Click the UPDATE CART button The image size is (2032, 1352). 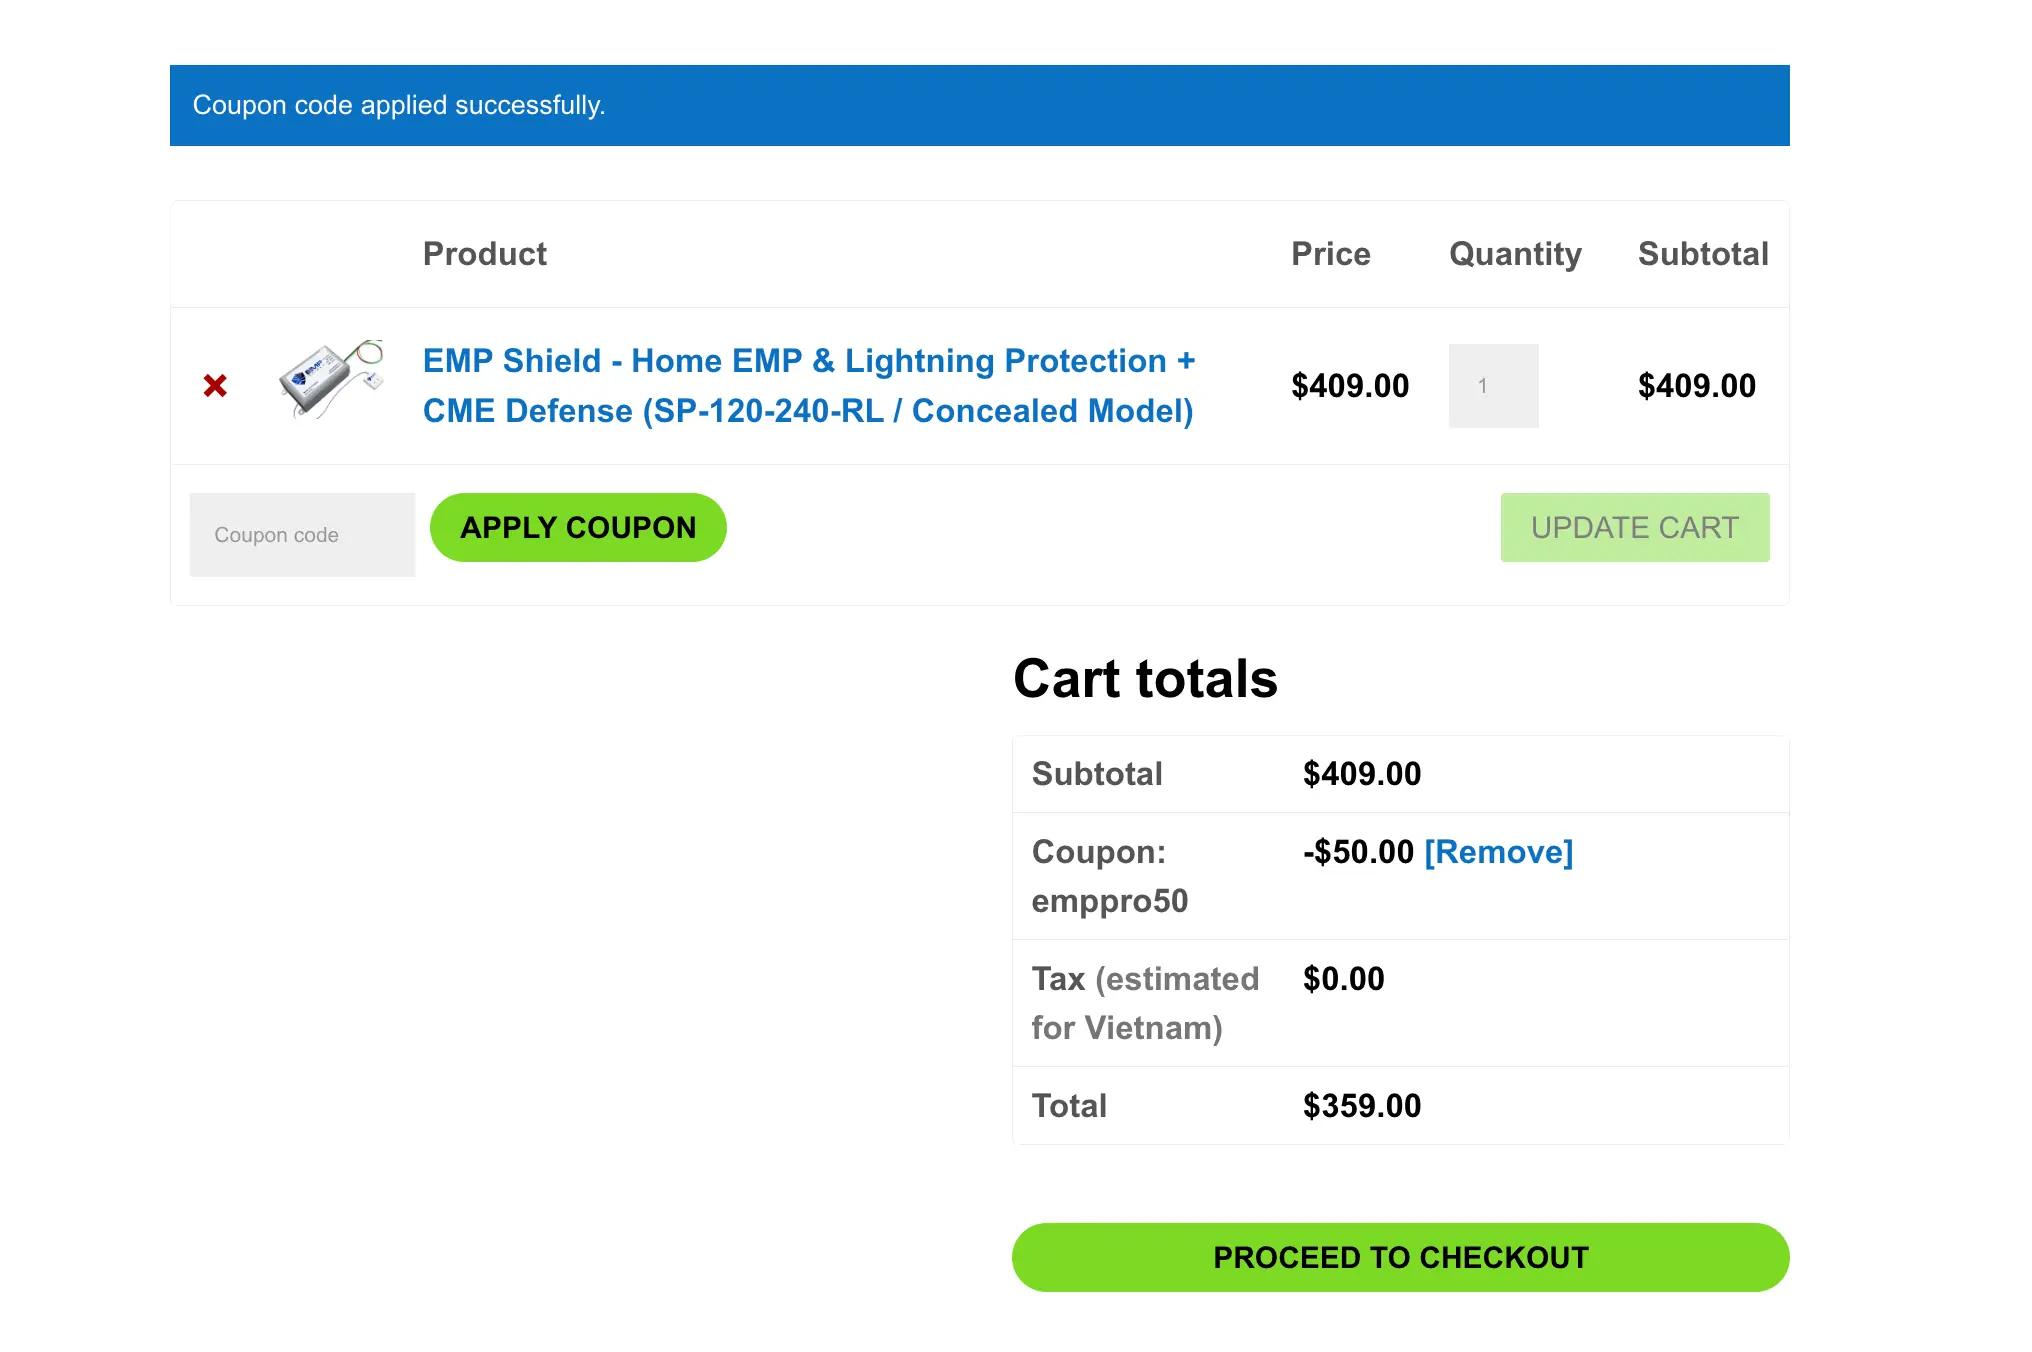click(x=1634, y=527)
